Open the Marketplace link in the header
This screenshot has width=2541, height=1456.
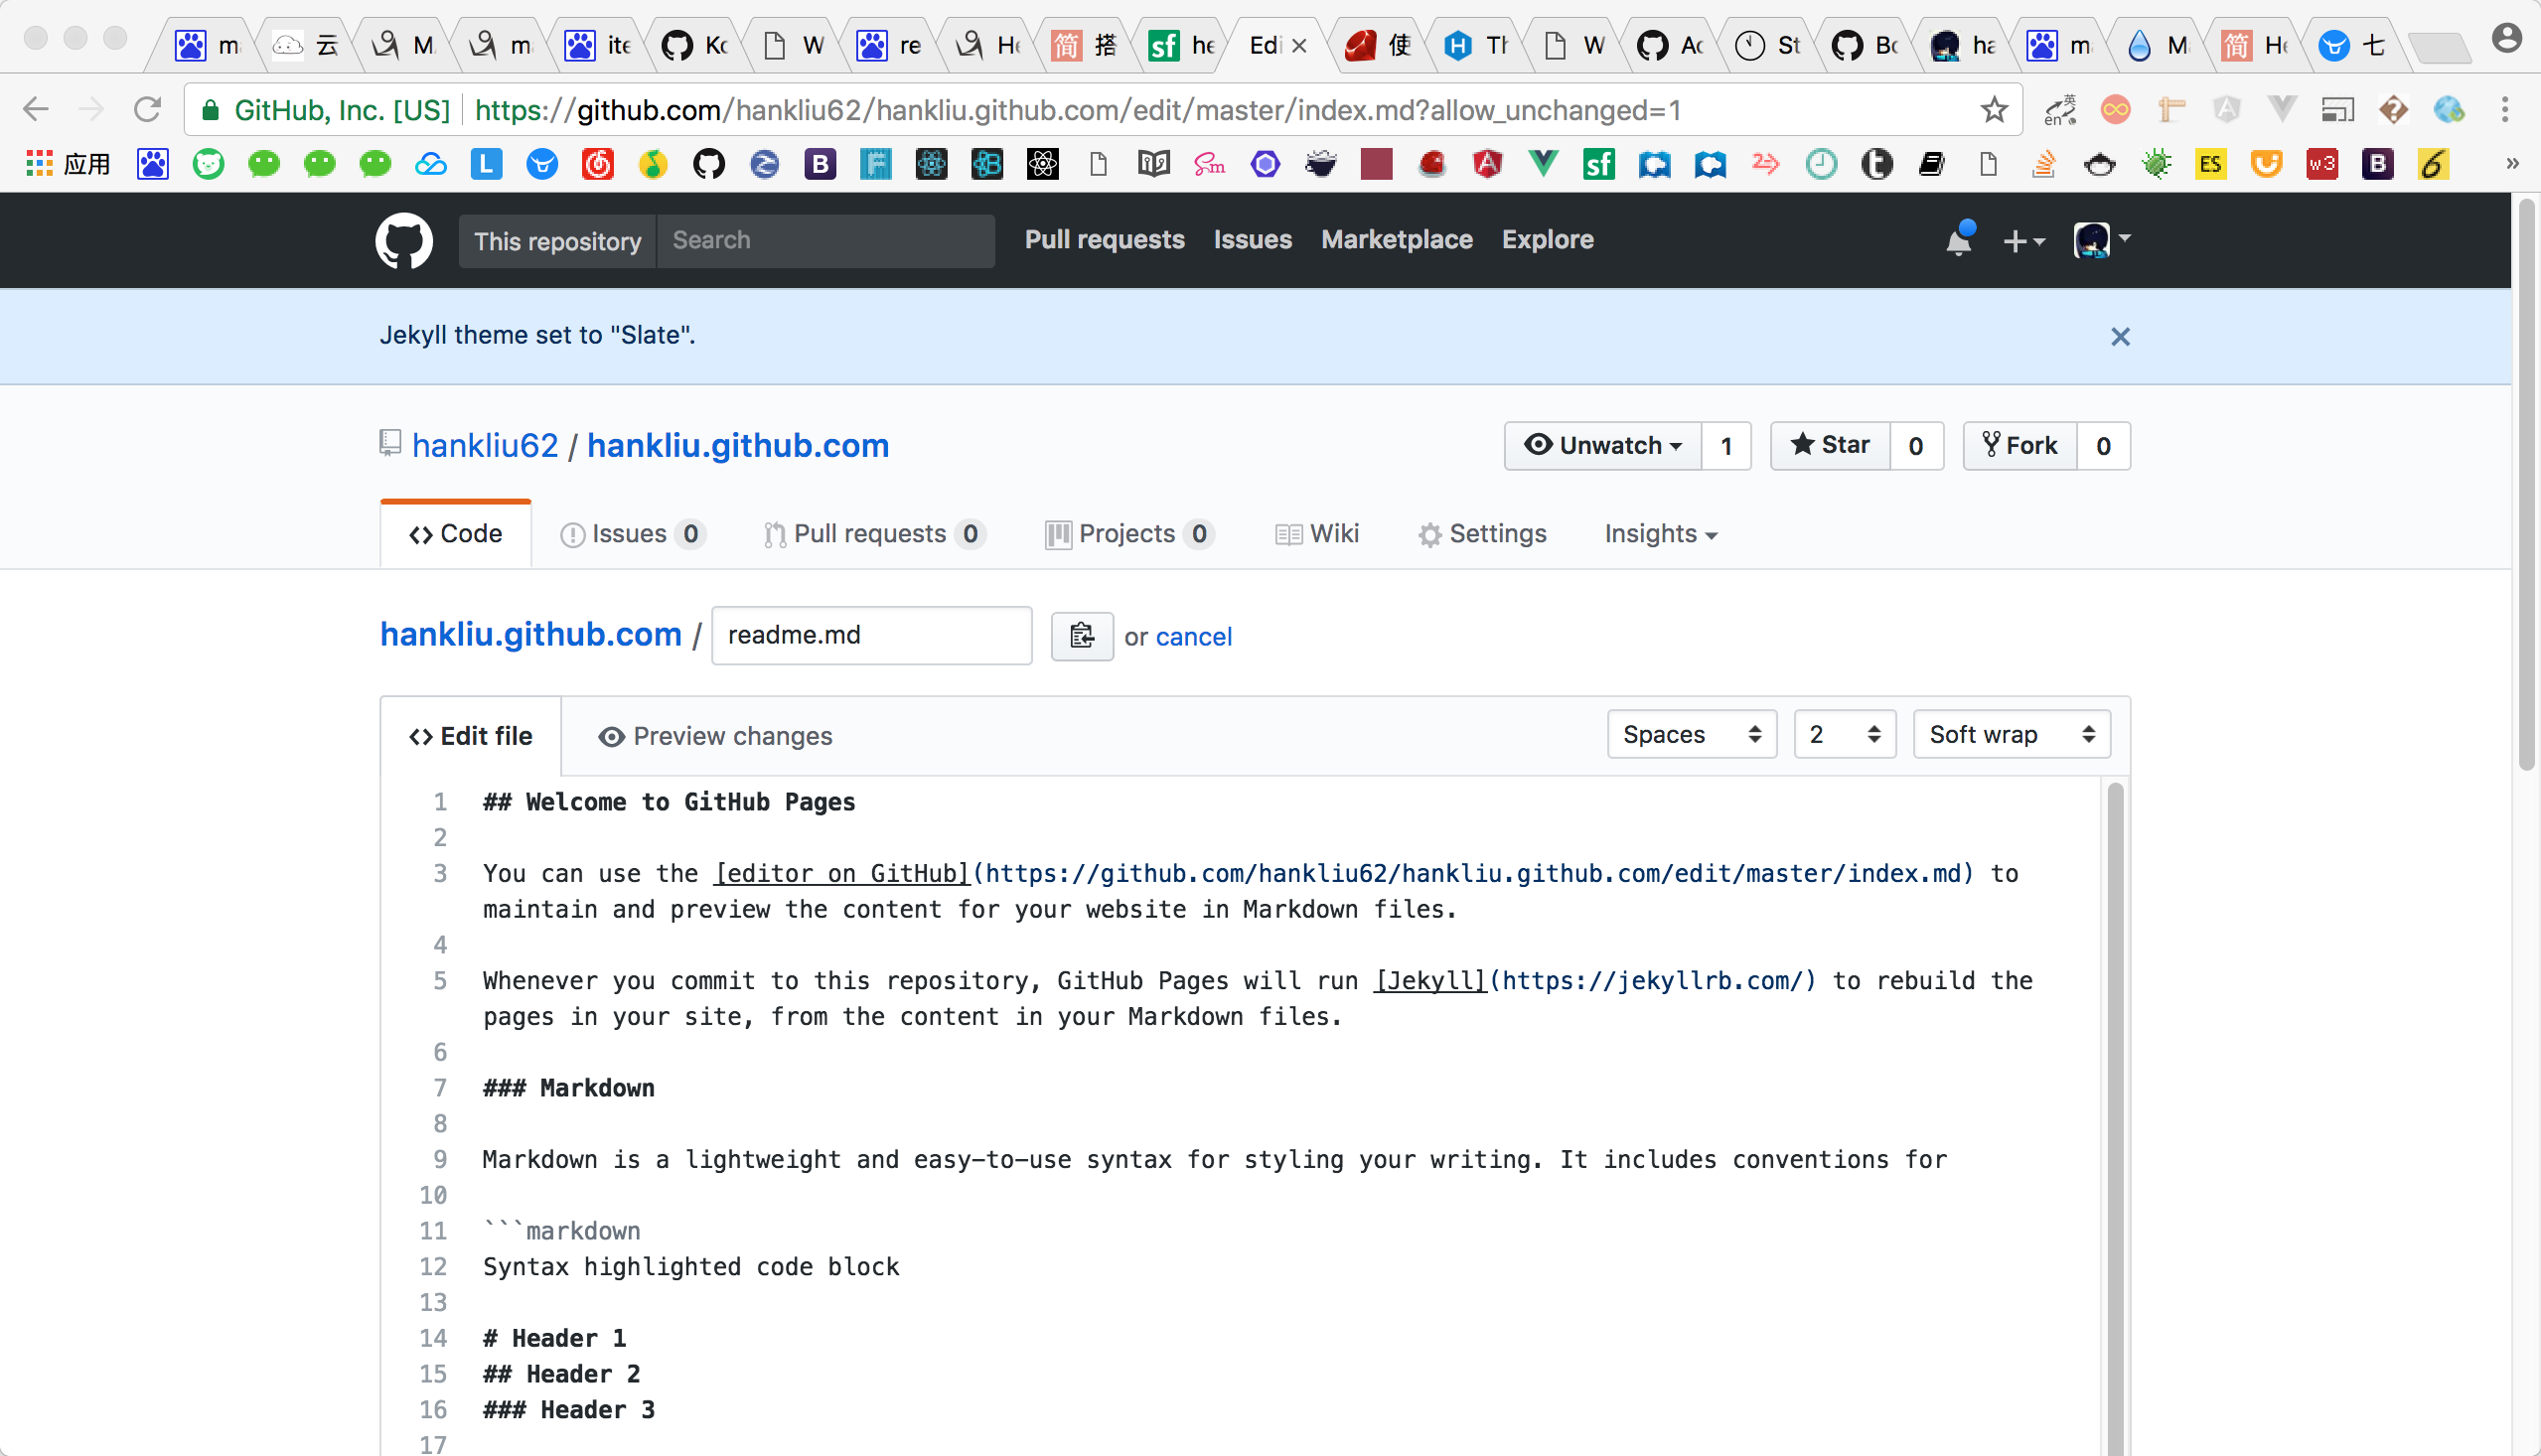pos(1396,240)
